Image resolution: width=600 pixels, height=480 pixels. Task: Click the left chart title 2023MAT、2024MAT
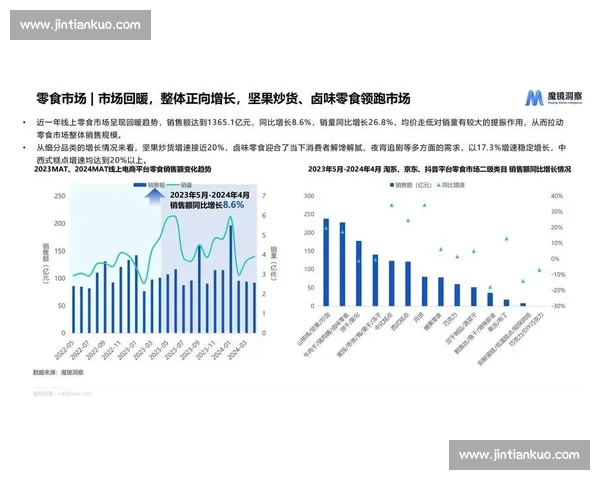(122, 169)
